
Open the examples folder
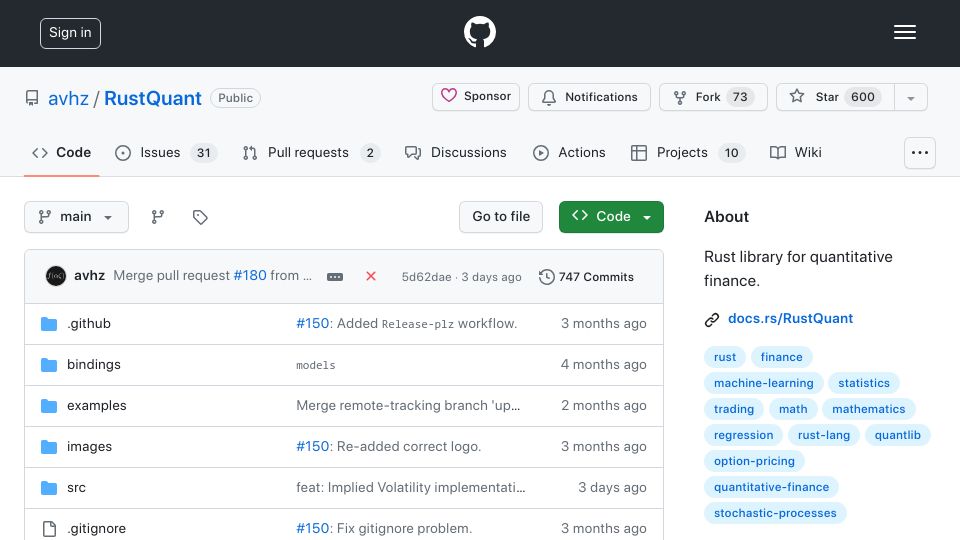point(97,405)
